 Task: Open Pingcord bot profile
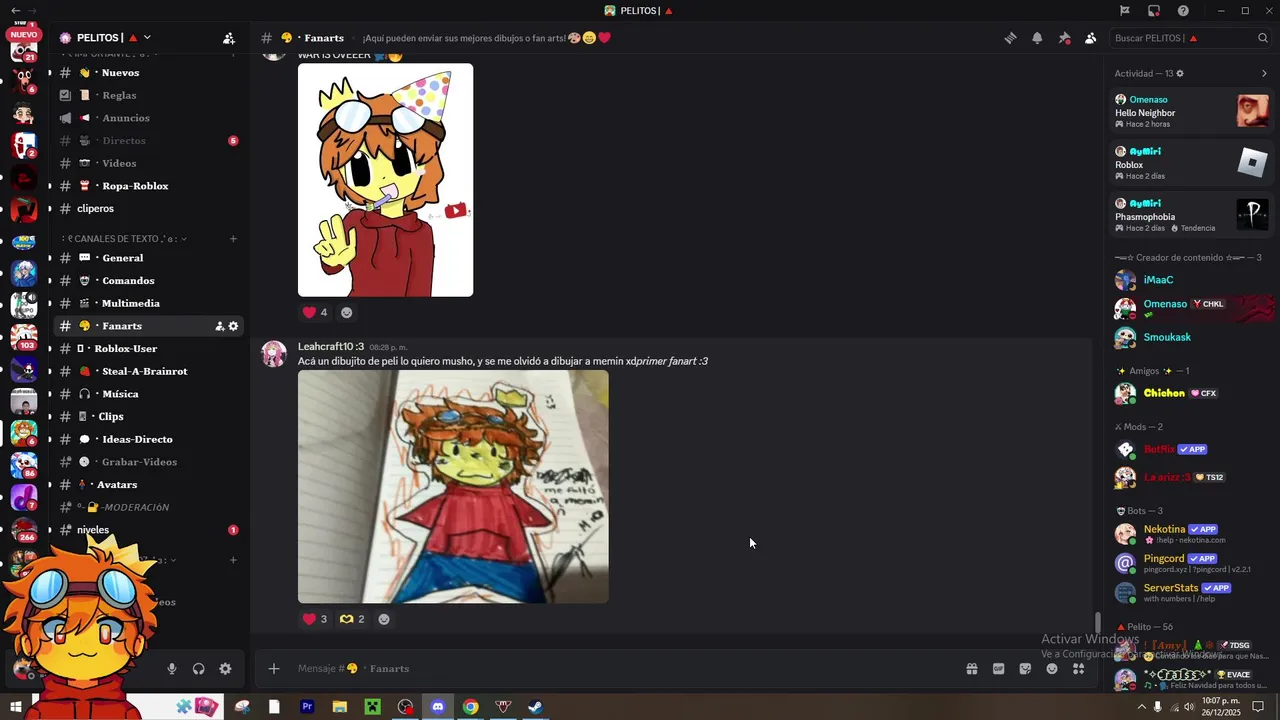[1192, 563]
